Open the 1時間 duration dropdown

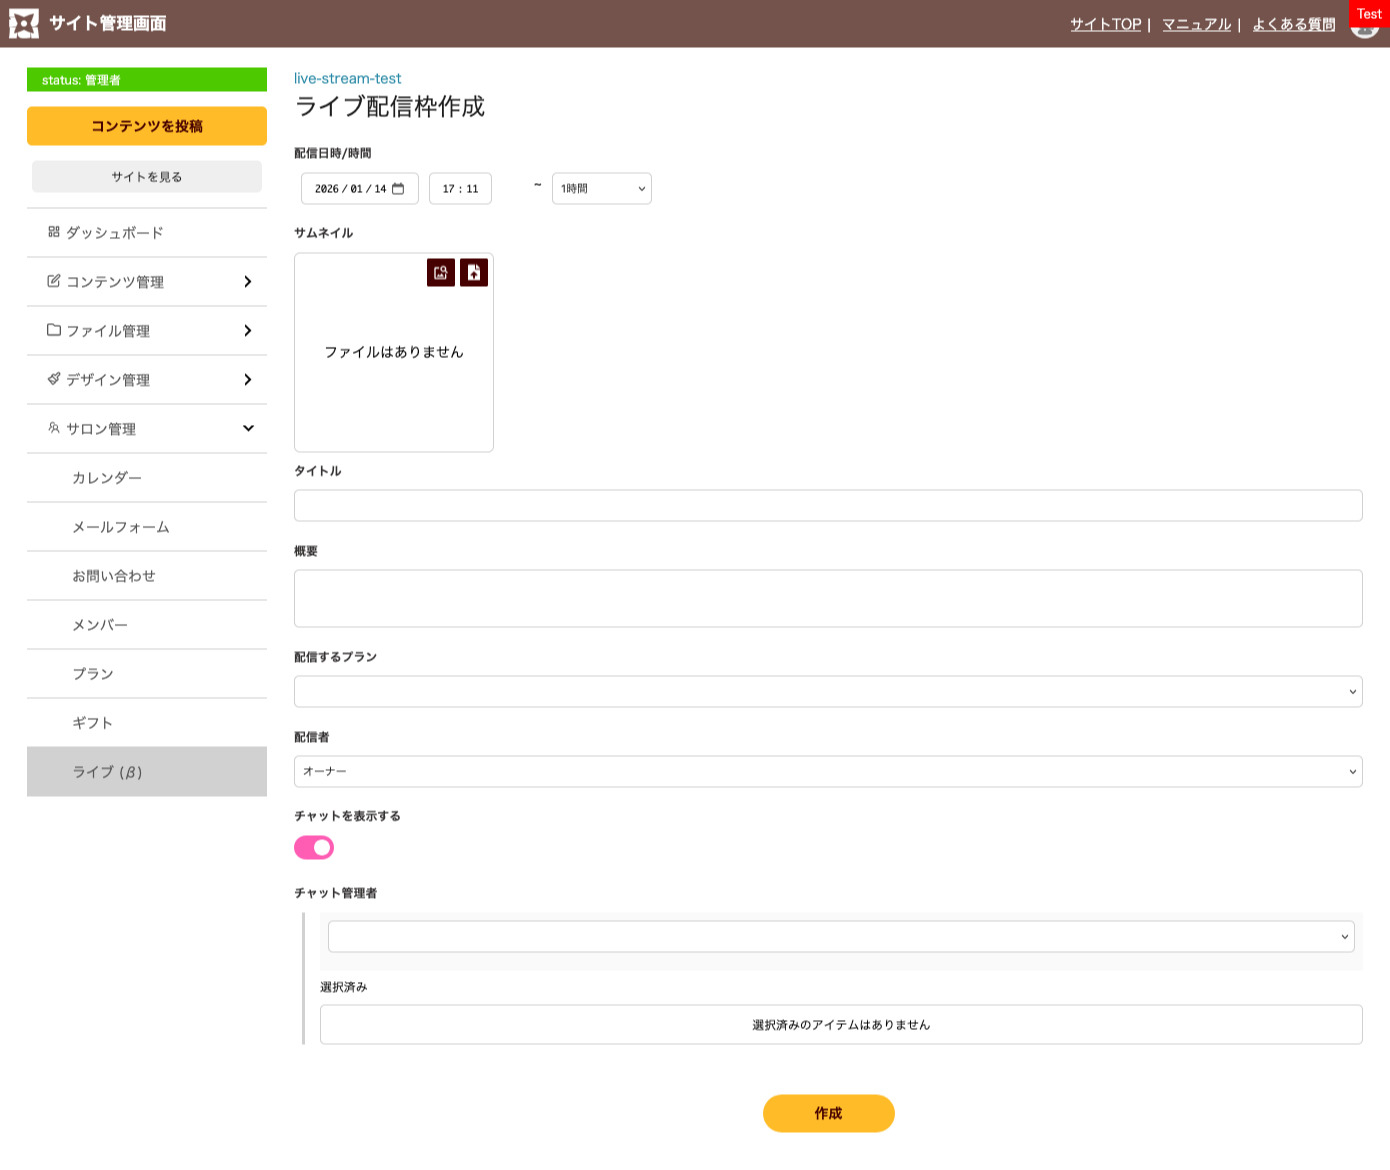tap(601, 189)
